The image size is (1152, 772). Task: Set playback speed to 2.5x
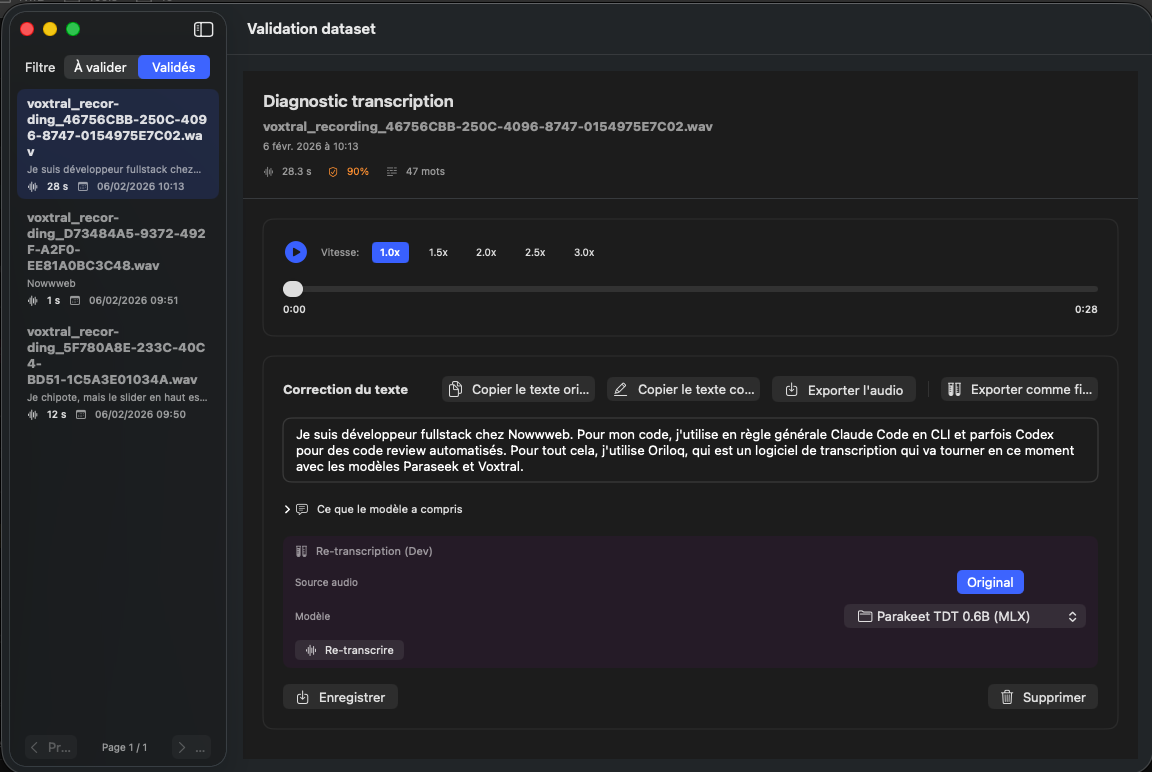[x=535, y=252]
